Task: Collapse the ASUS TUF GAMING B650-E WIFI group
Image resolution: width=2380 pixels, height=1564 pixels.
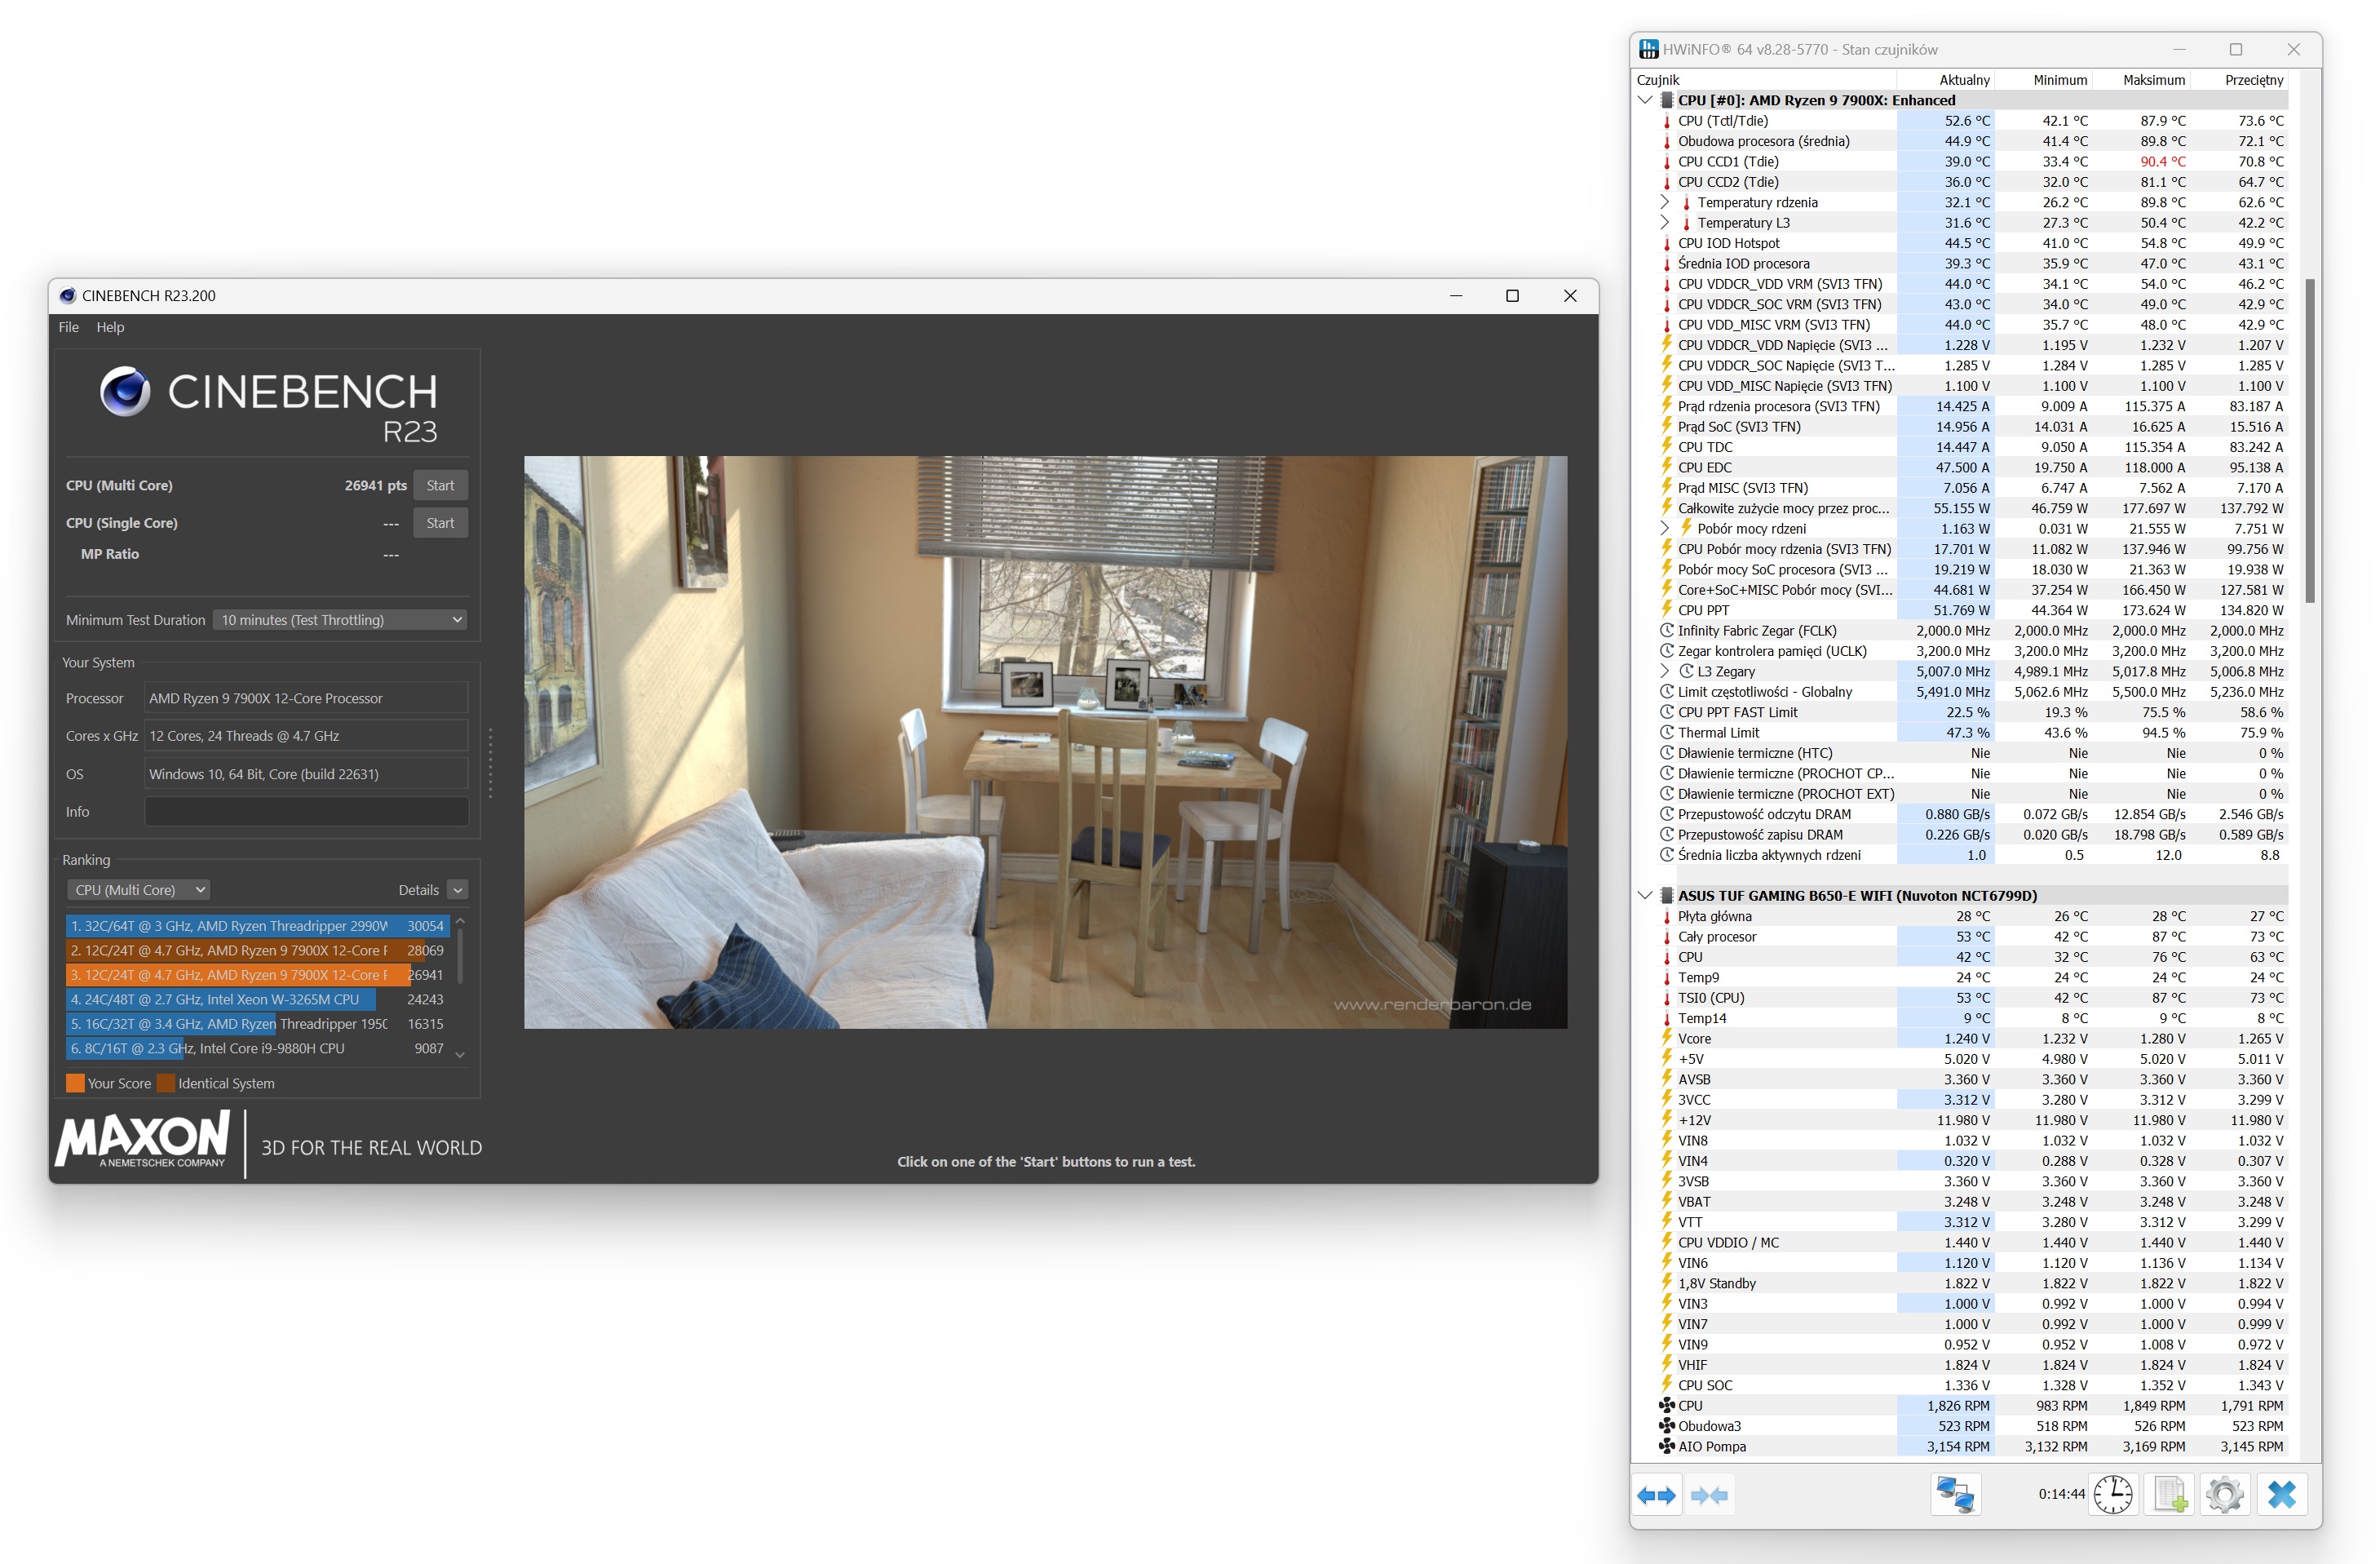Action: (x=1645, y=895)
